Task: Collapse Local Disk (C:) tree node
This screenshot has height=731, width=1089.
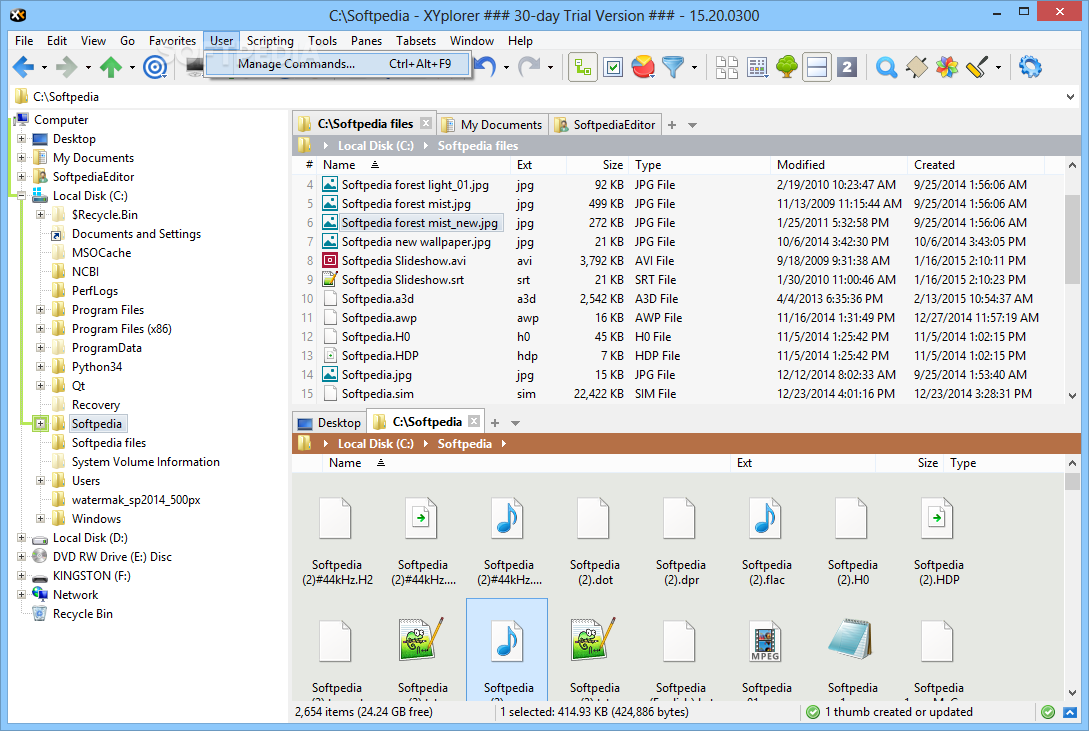Action: [22, 196]
